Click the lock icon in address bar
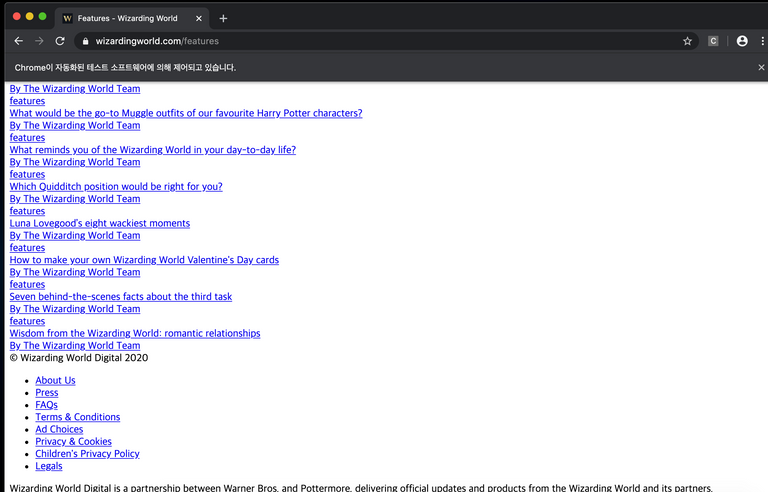This screenshot has width=768, height=492. point(85,41)
